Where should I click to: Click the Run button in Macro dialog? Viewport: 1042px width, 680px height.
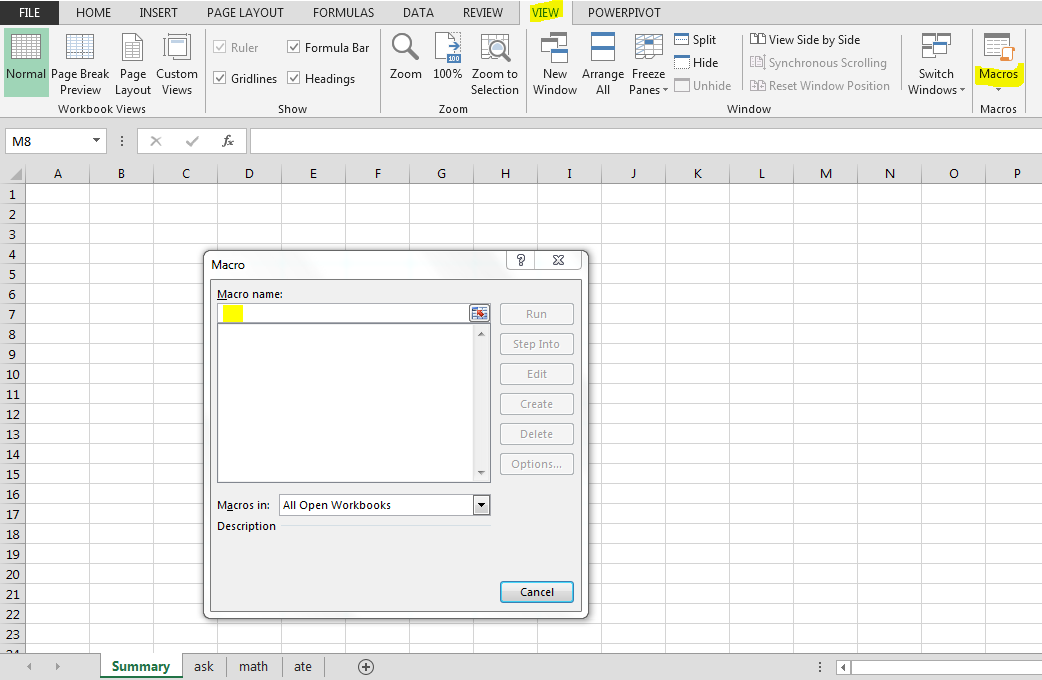pyautogui.click(x=536, y=314)
